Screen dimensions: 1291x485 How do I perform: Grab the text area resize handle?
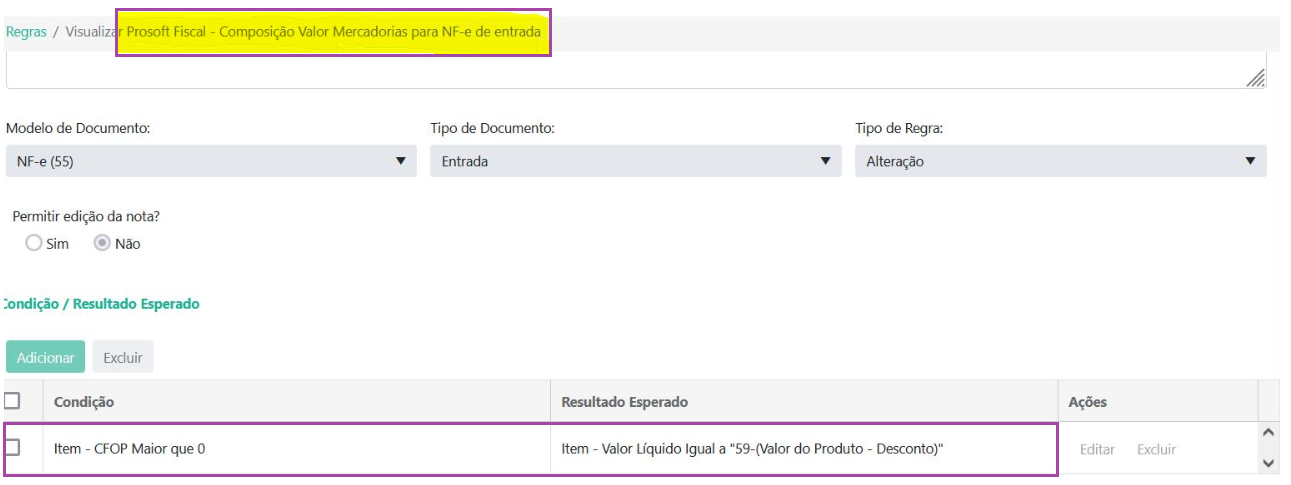tap(1256, 79)
